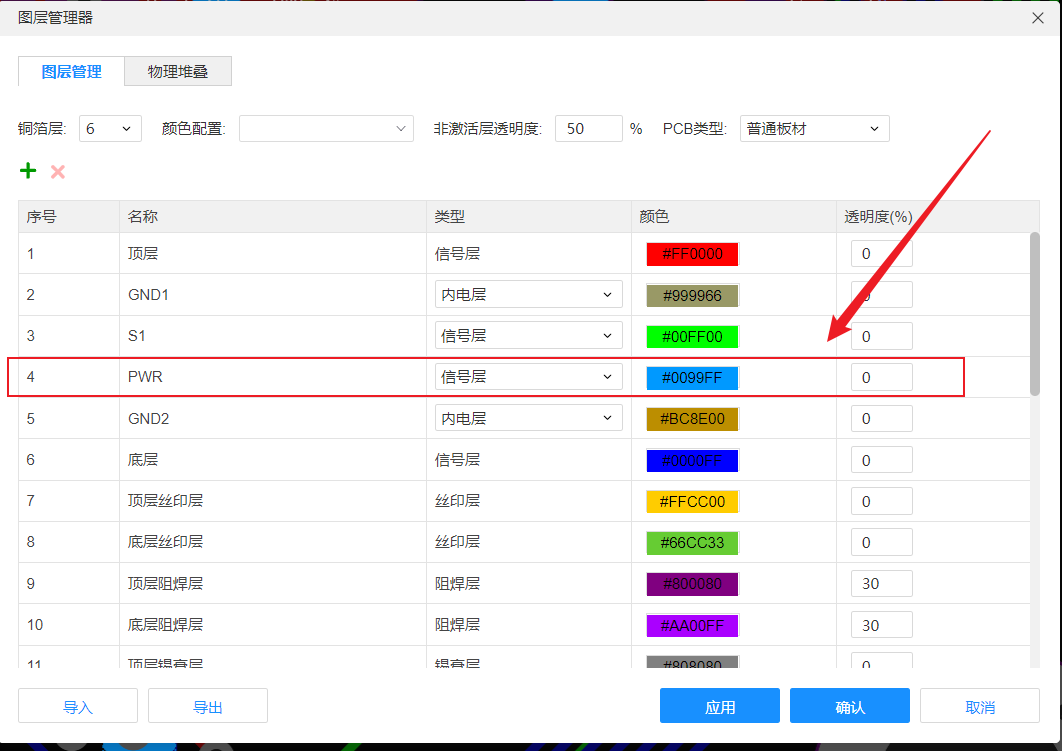Click the 取消 cancel button

979,706
